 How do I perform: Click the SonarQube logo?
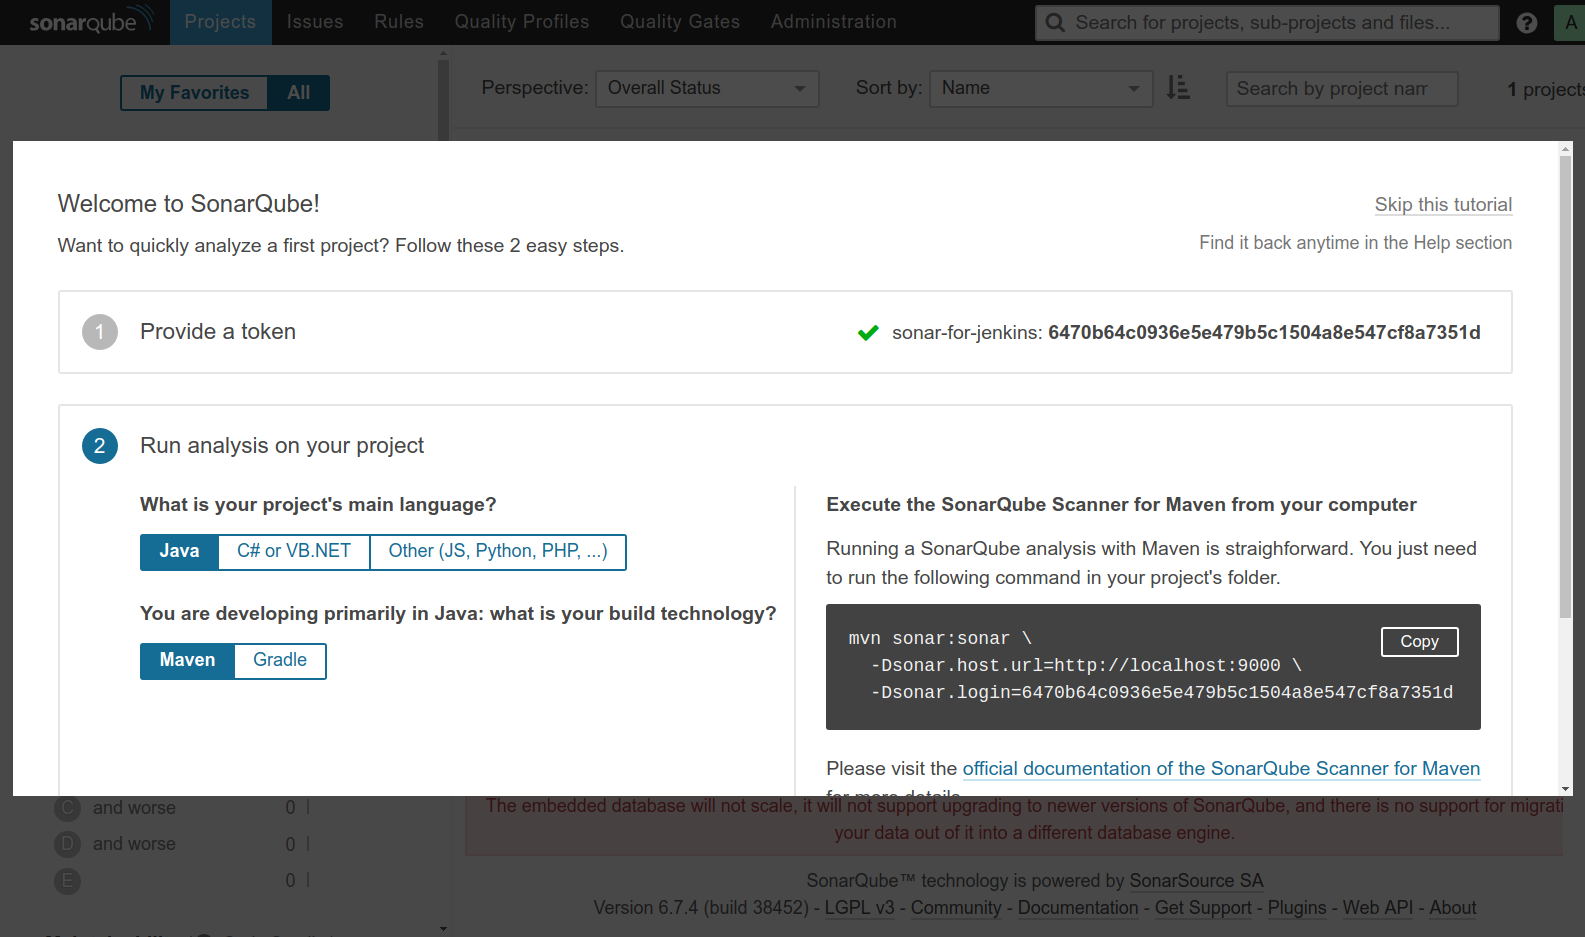click(x=91, y=21)
